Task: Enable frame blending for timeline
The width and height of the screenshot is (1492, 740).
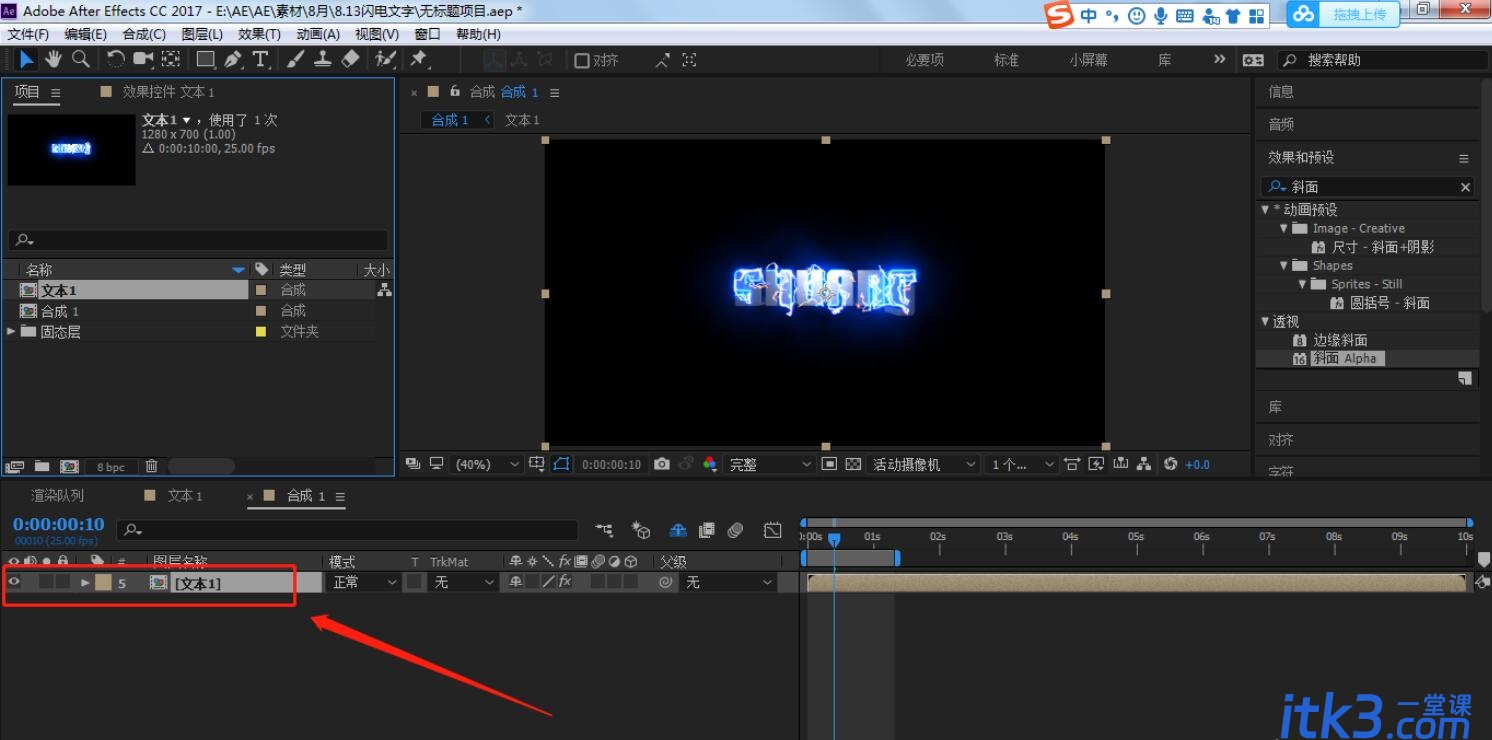Action: pyautogui.click(x=707, y=530)
